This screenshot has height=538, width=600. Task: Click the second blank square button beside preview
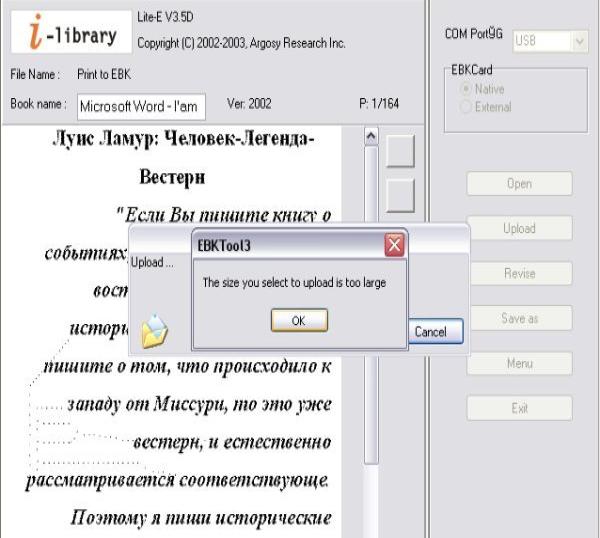tap(400, 196)
